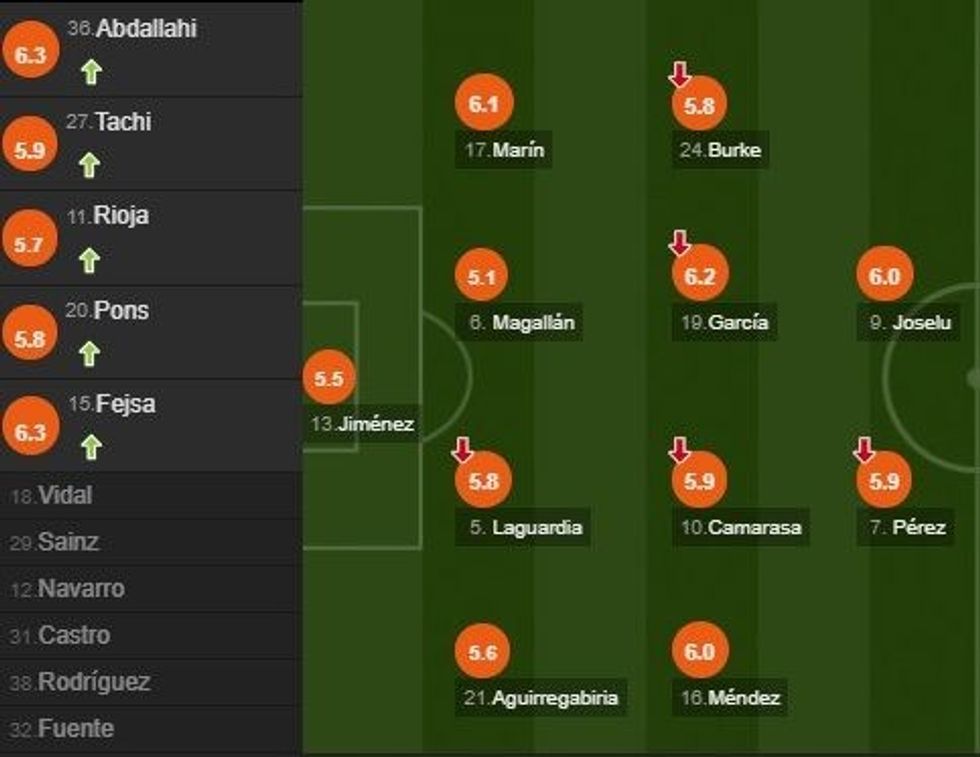Select the 16.Méndez name label
980x757 pixels.
pos(729,698)
